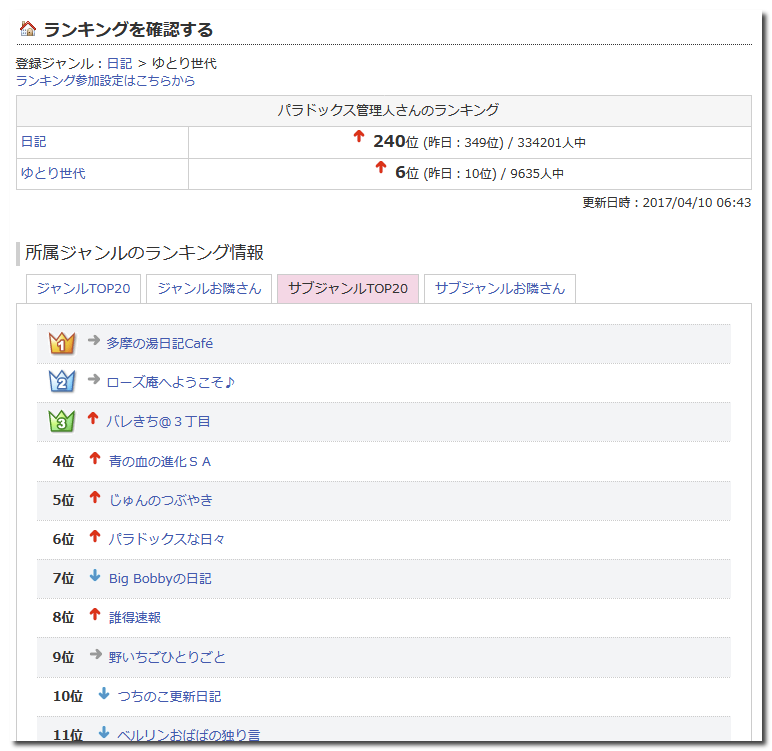Click blue down arrow beside つちのこ更新日記
Viewport: 772px width, 751px height.
click(x=104, y=694)
